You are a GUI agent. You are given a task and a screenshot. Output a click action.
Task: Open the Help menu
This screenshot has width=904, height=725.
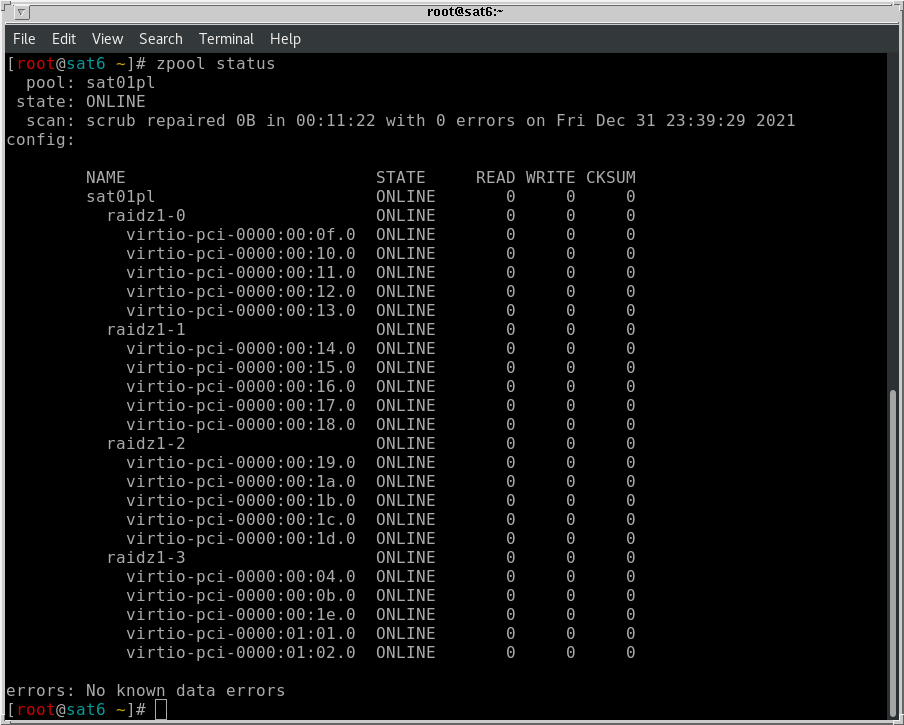click(x=285, y=39)
